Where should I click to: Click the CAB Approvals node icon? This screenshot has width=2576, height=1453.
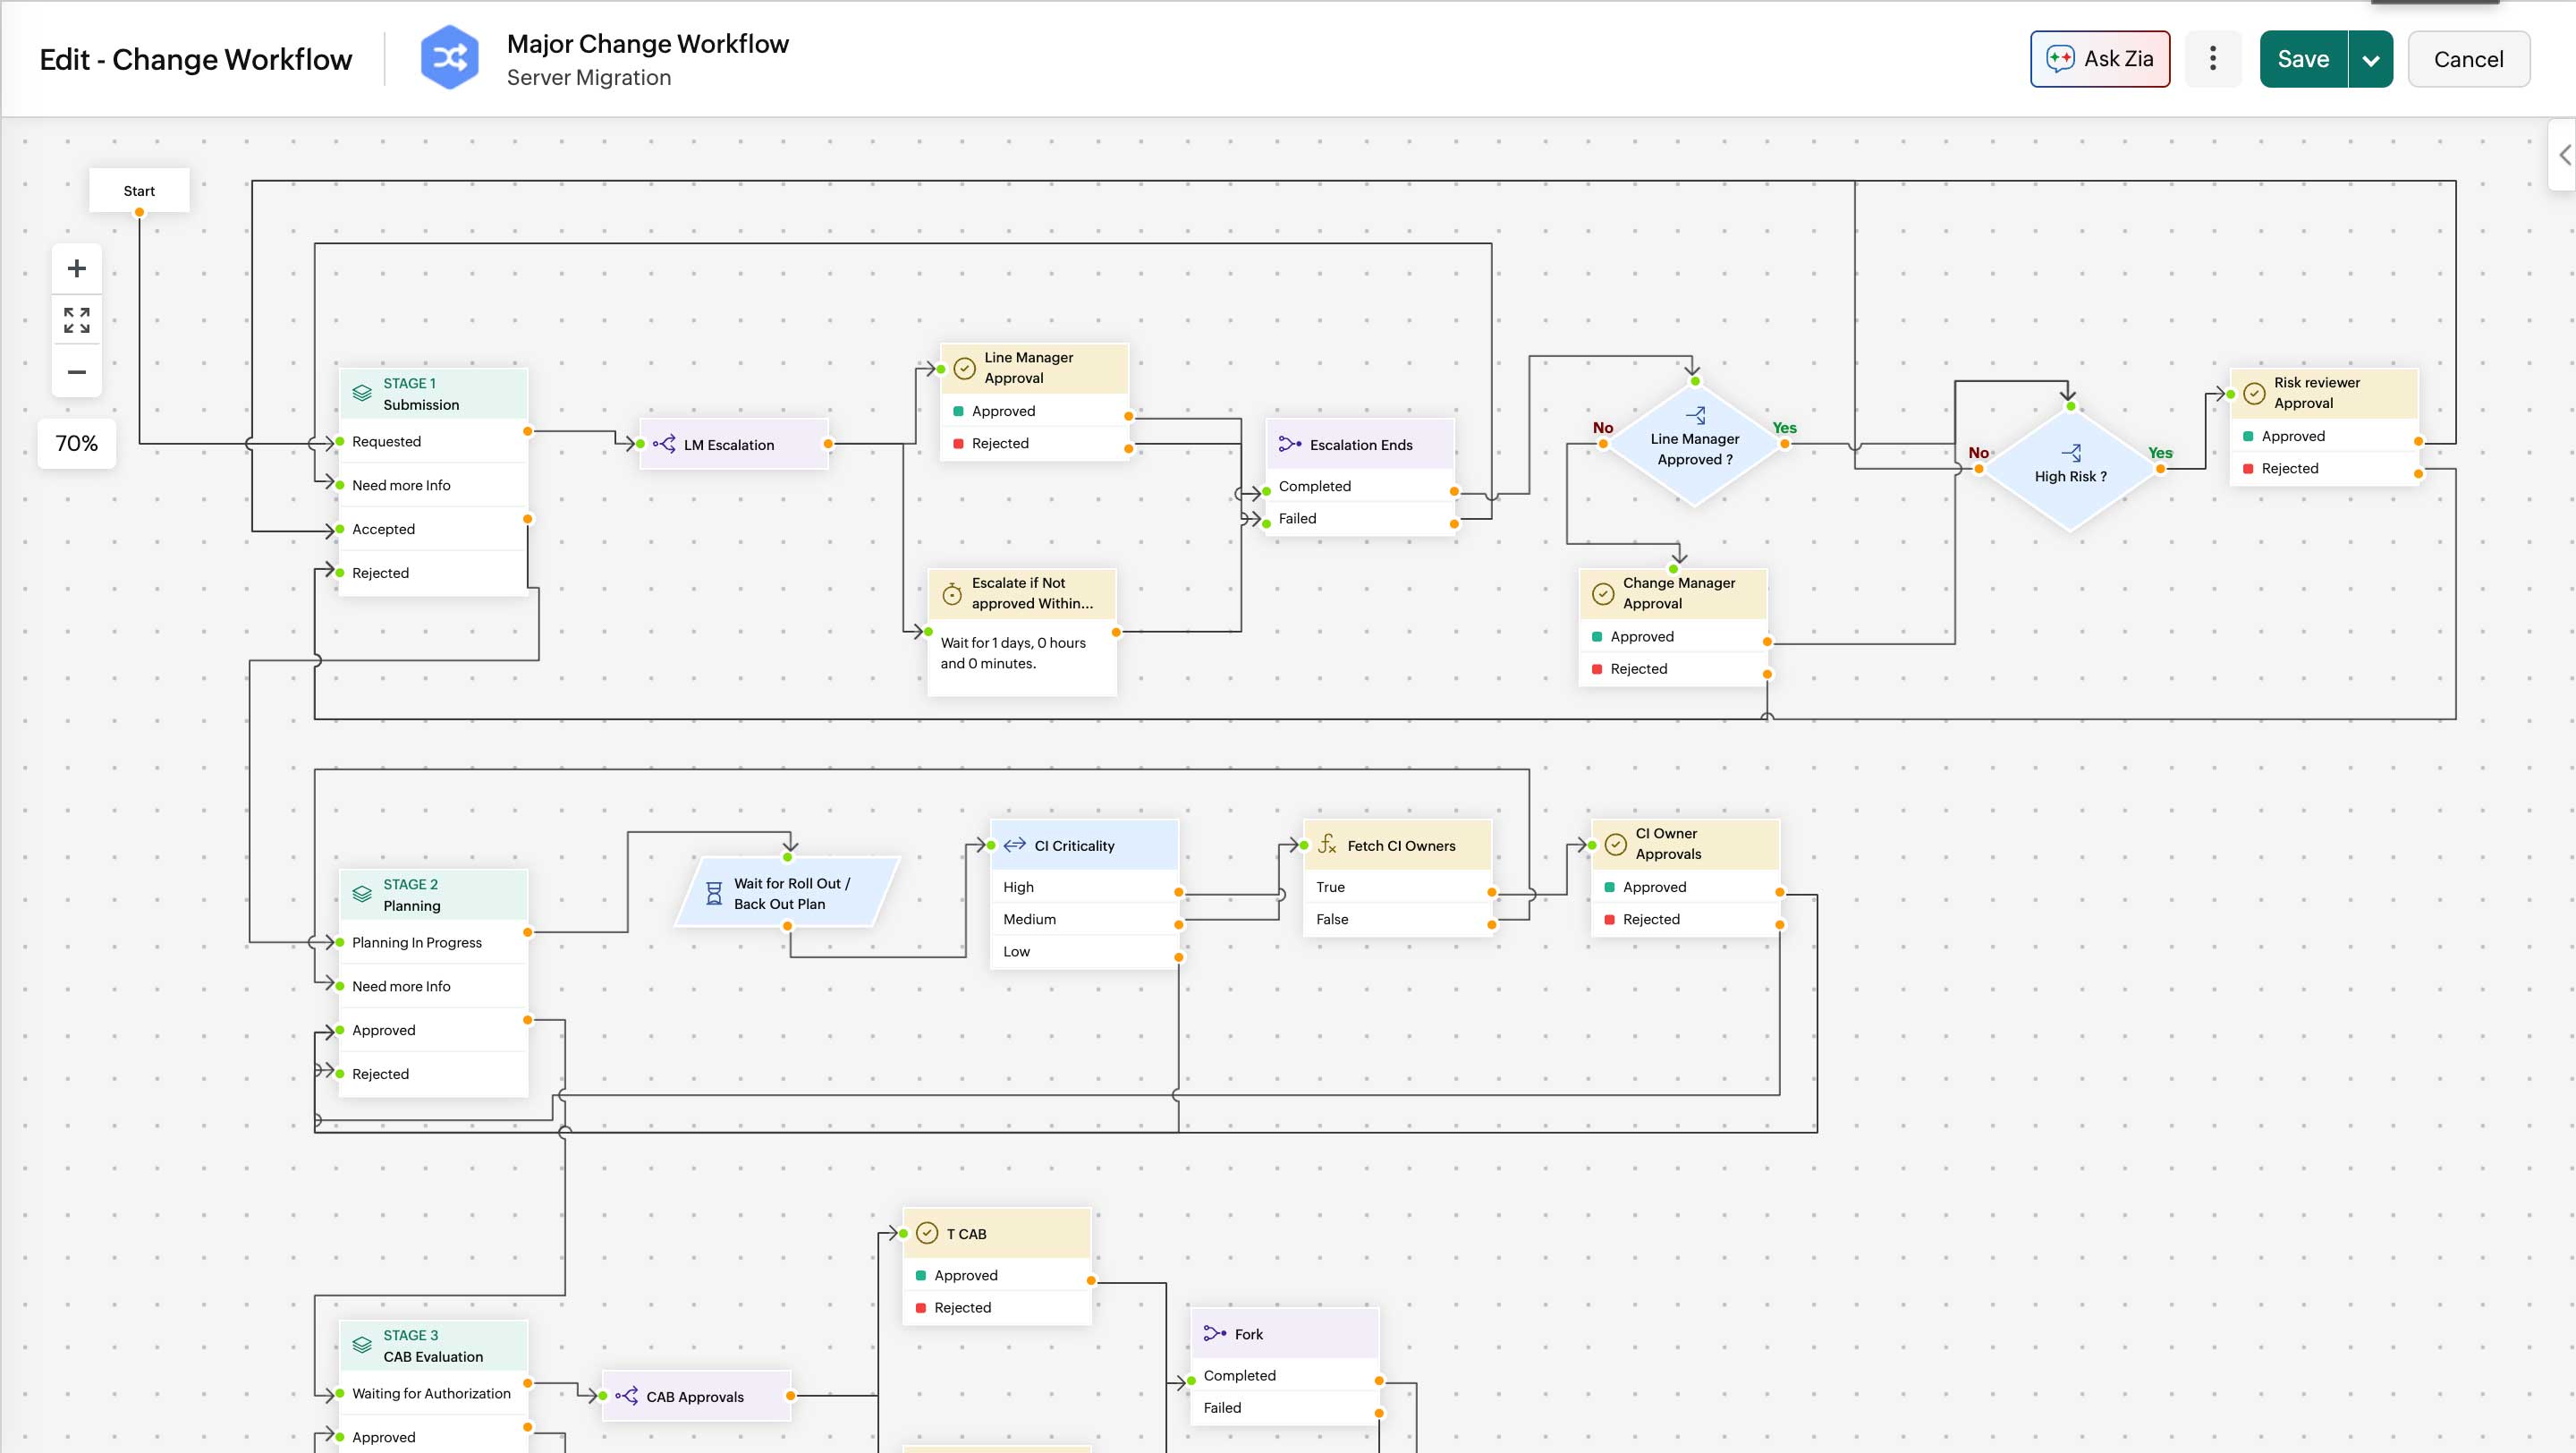coord(627,1395)
